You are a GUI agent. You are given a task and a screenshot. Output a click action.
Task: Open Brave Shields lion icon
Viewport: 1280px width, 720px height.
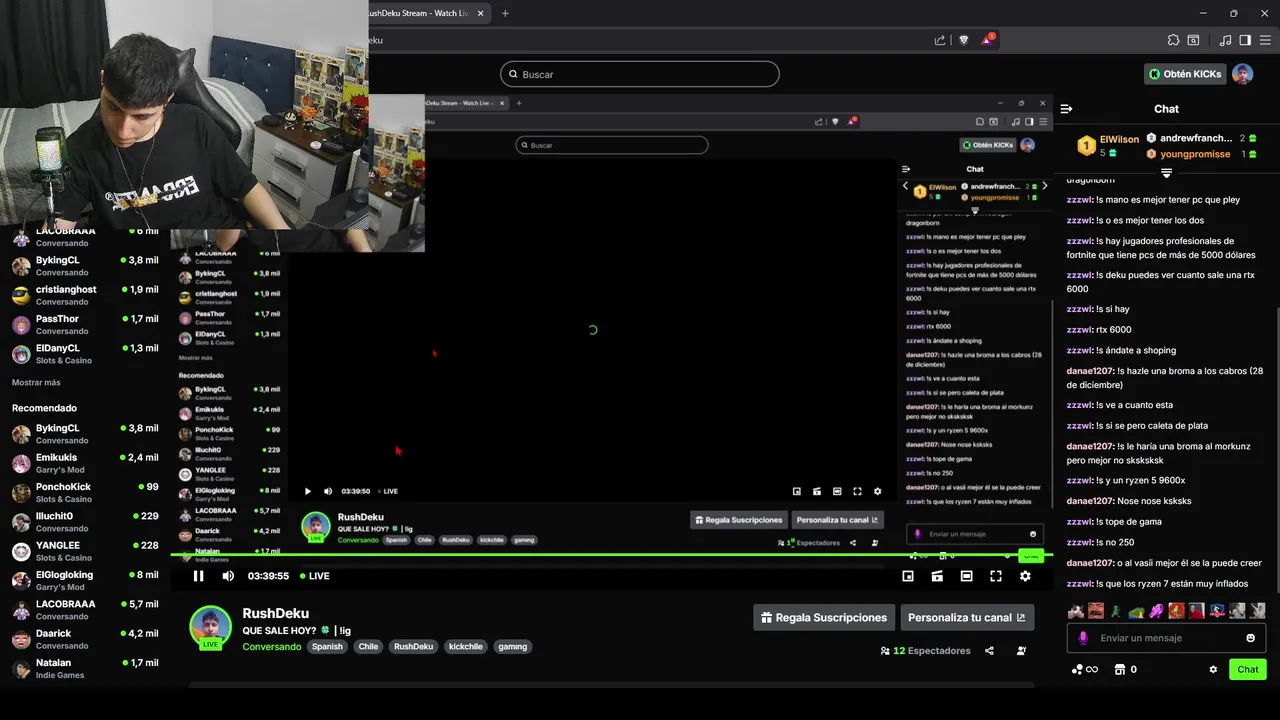[964, 40]
